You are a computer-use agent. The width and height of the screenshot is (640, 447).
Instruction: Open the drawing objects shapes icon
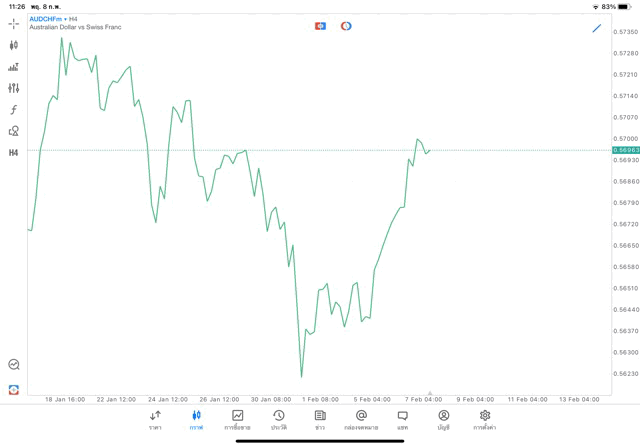pos(13,131)
